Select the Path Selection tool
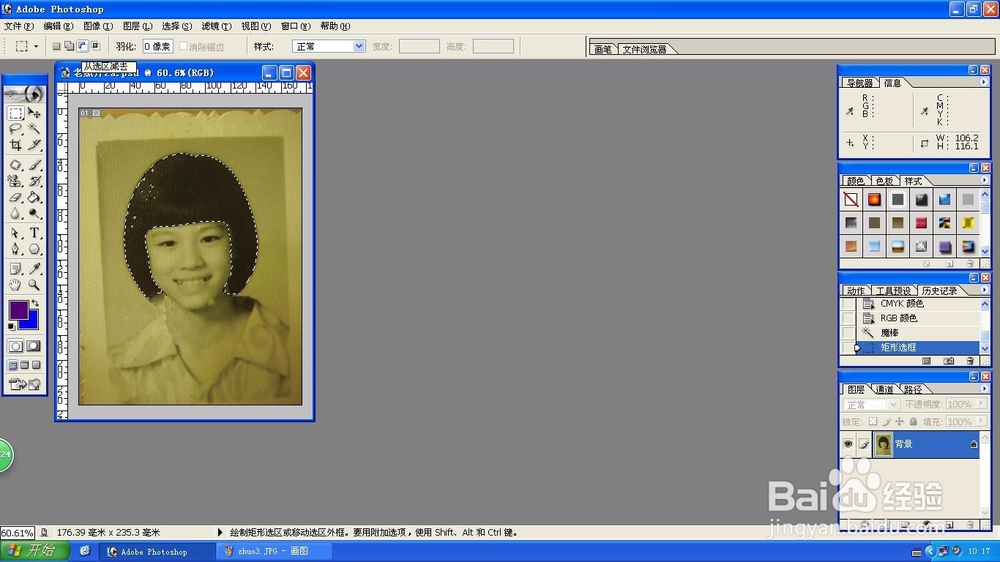 (x=16, y=233)
